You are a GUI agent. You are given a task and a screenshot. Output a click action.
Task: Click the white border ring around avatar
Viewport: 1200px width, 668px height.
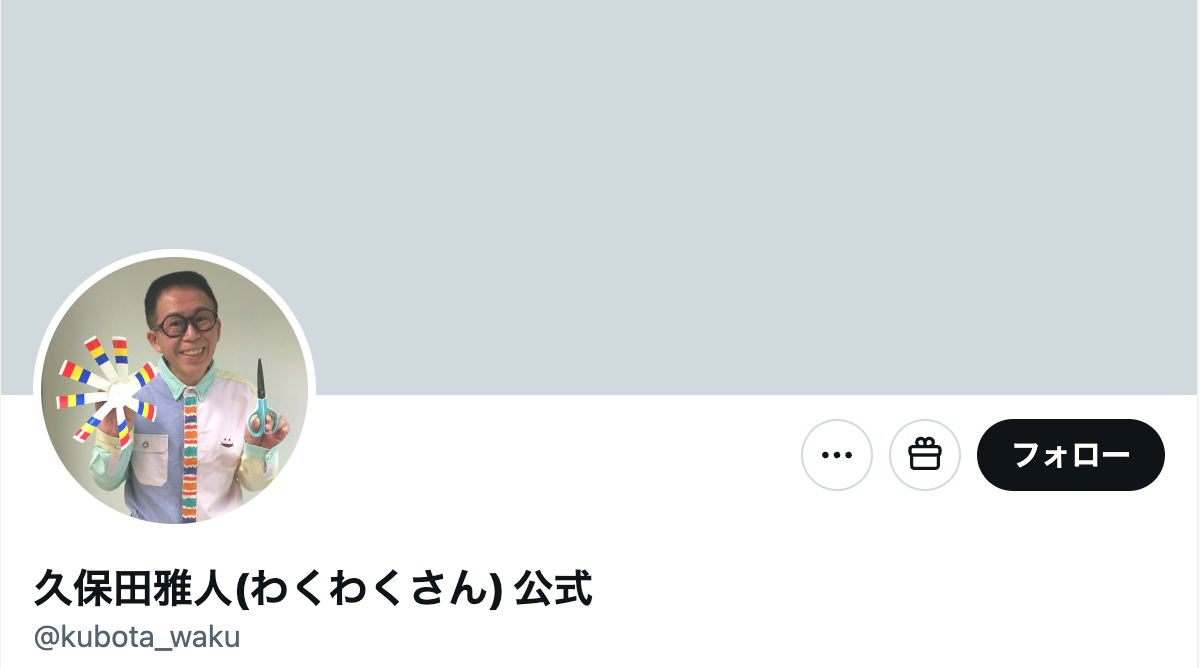(175, 253)
